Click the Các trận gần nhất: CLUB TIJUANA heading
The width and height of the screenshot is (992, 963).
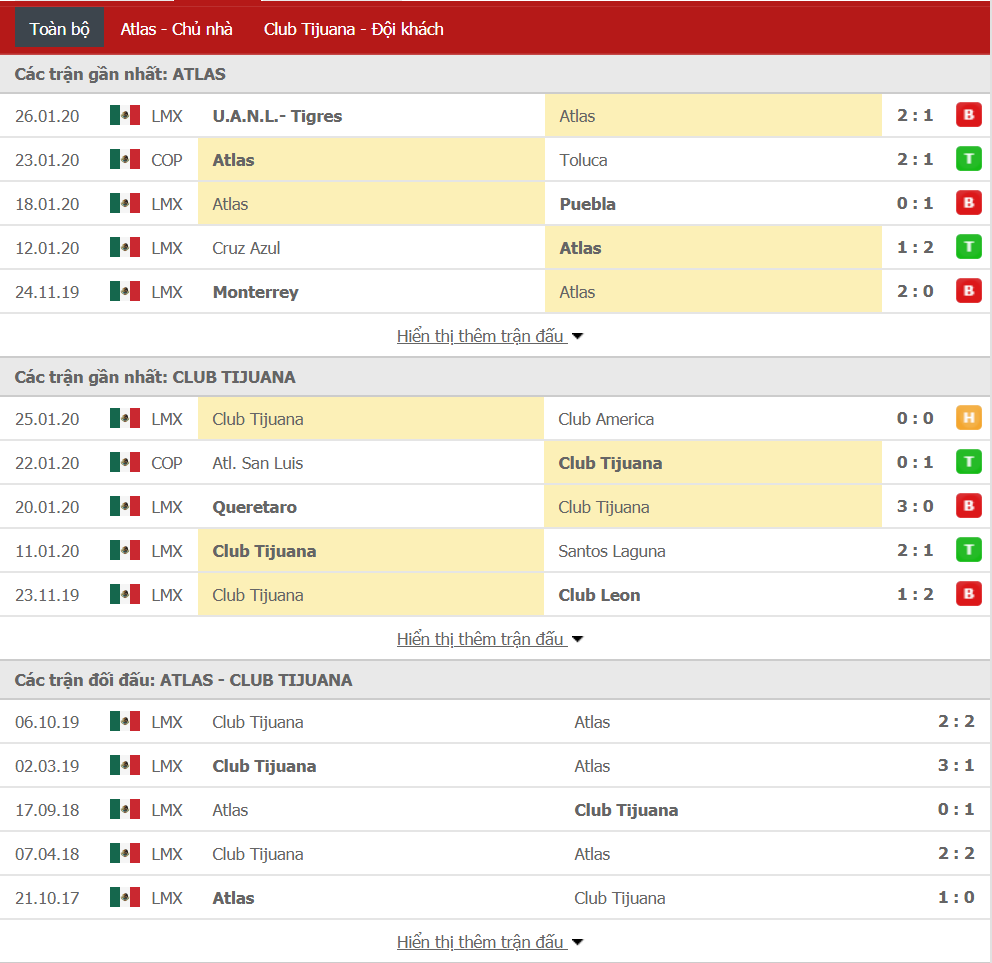click(x=155, y=377)
